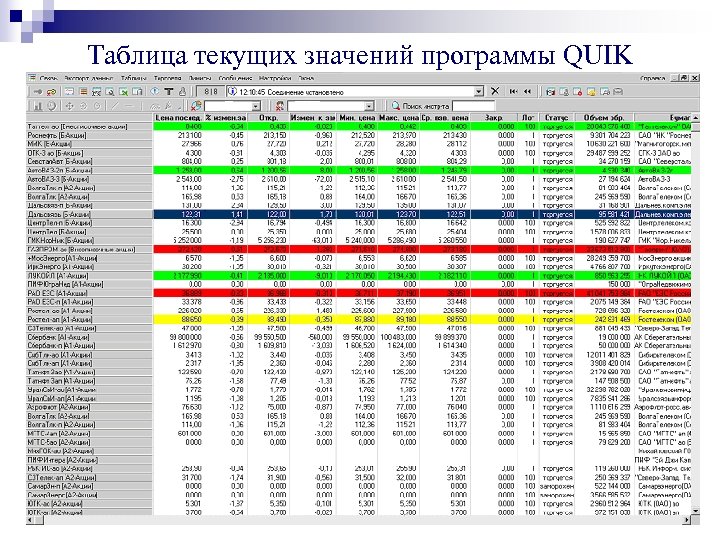Click the Откр. column header
This screenshot has height=540, width=720.
coord(268,118)
